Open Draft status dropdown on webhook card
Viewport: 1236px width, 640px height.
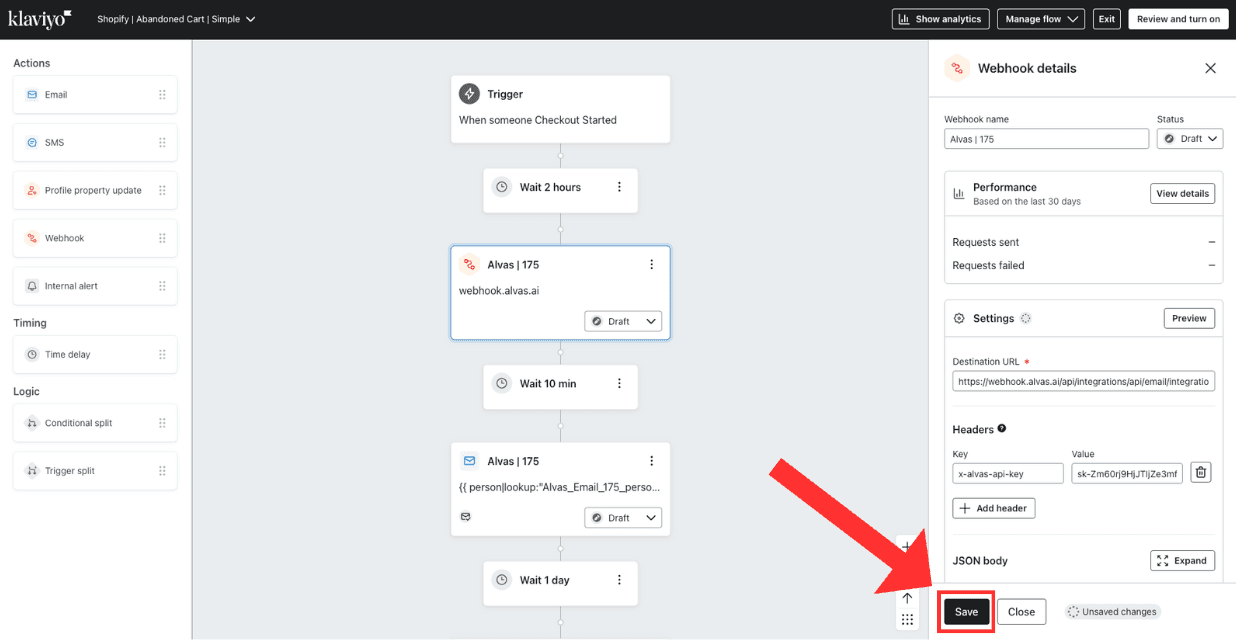click(623, 321)
